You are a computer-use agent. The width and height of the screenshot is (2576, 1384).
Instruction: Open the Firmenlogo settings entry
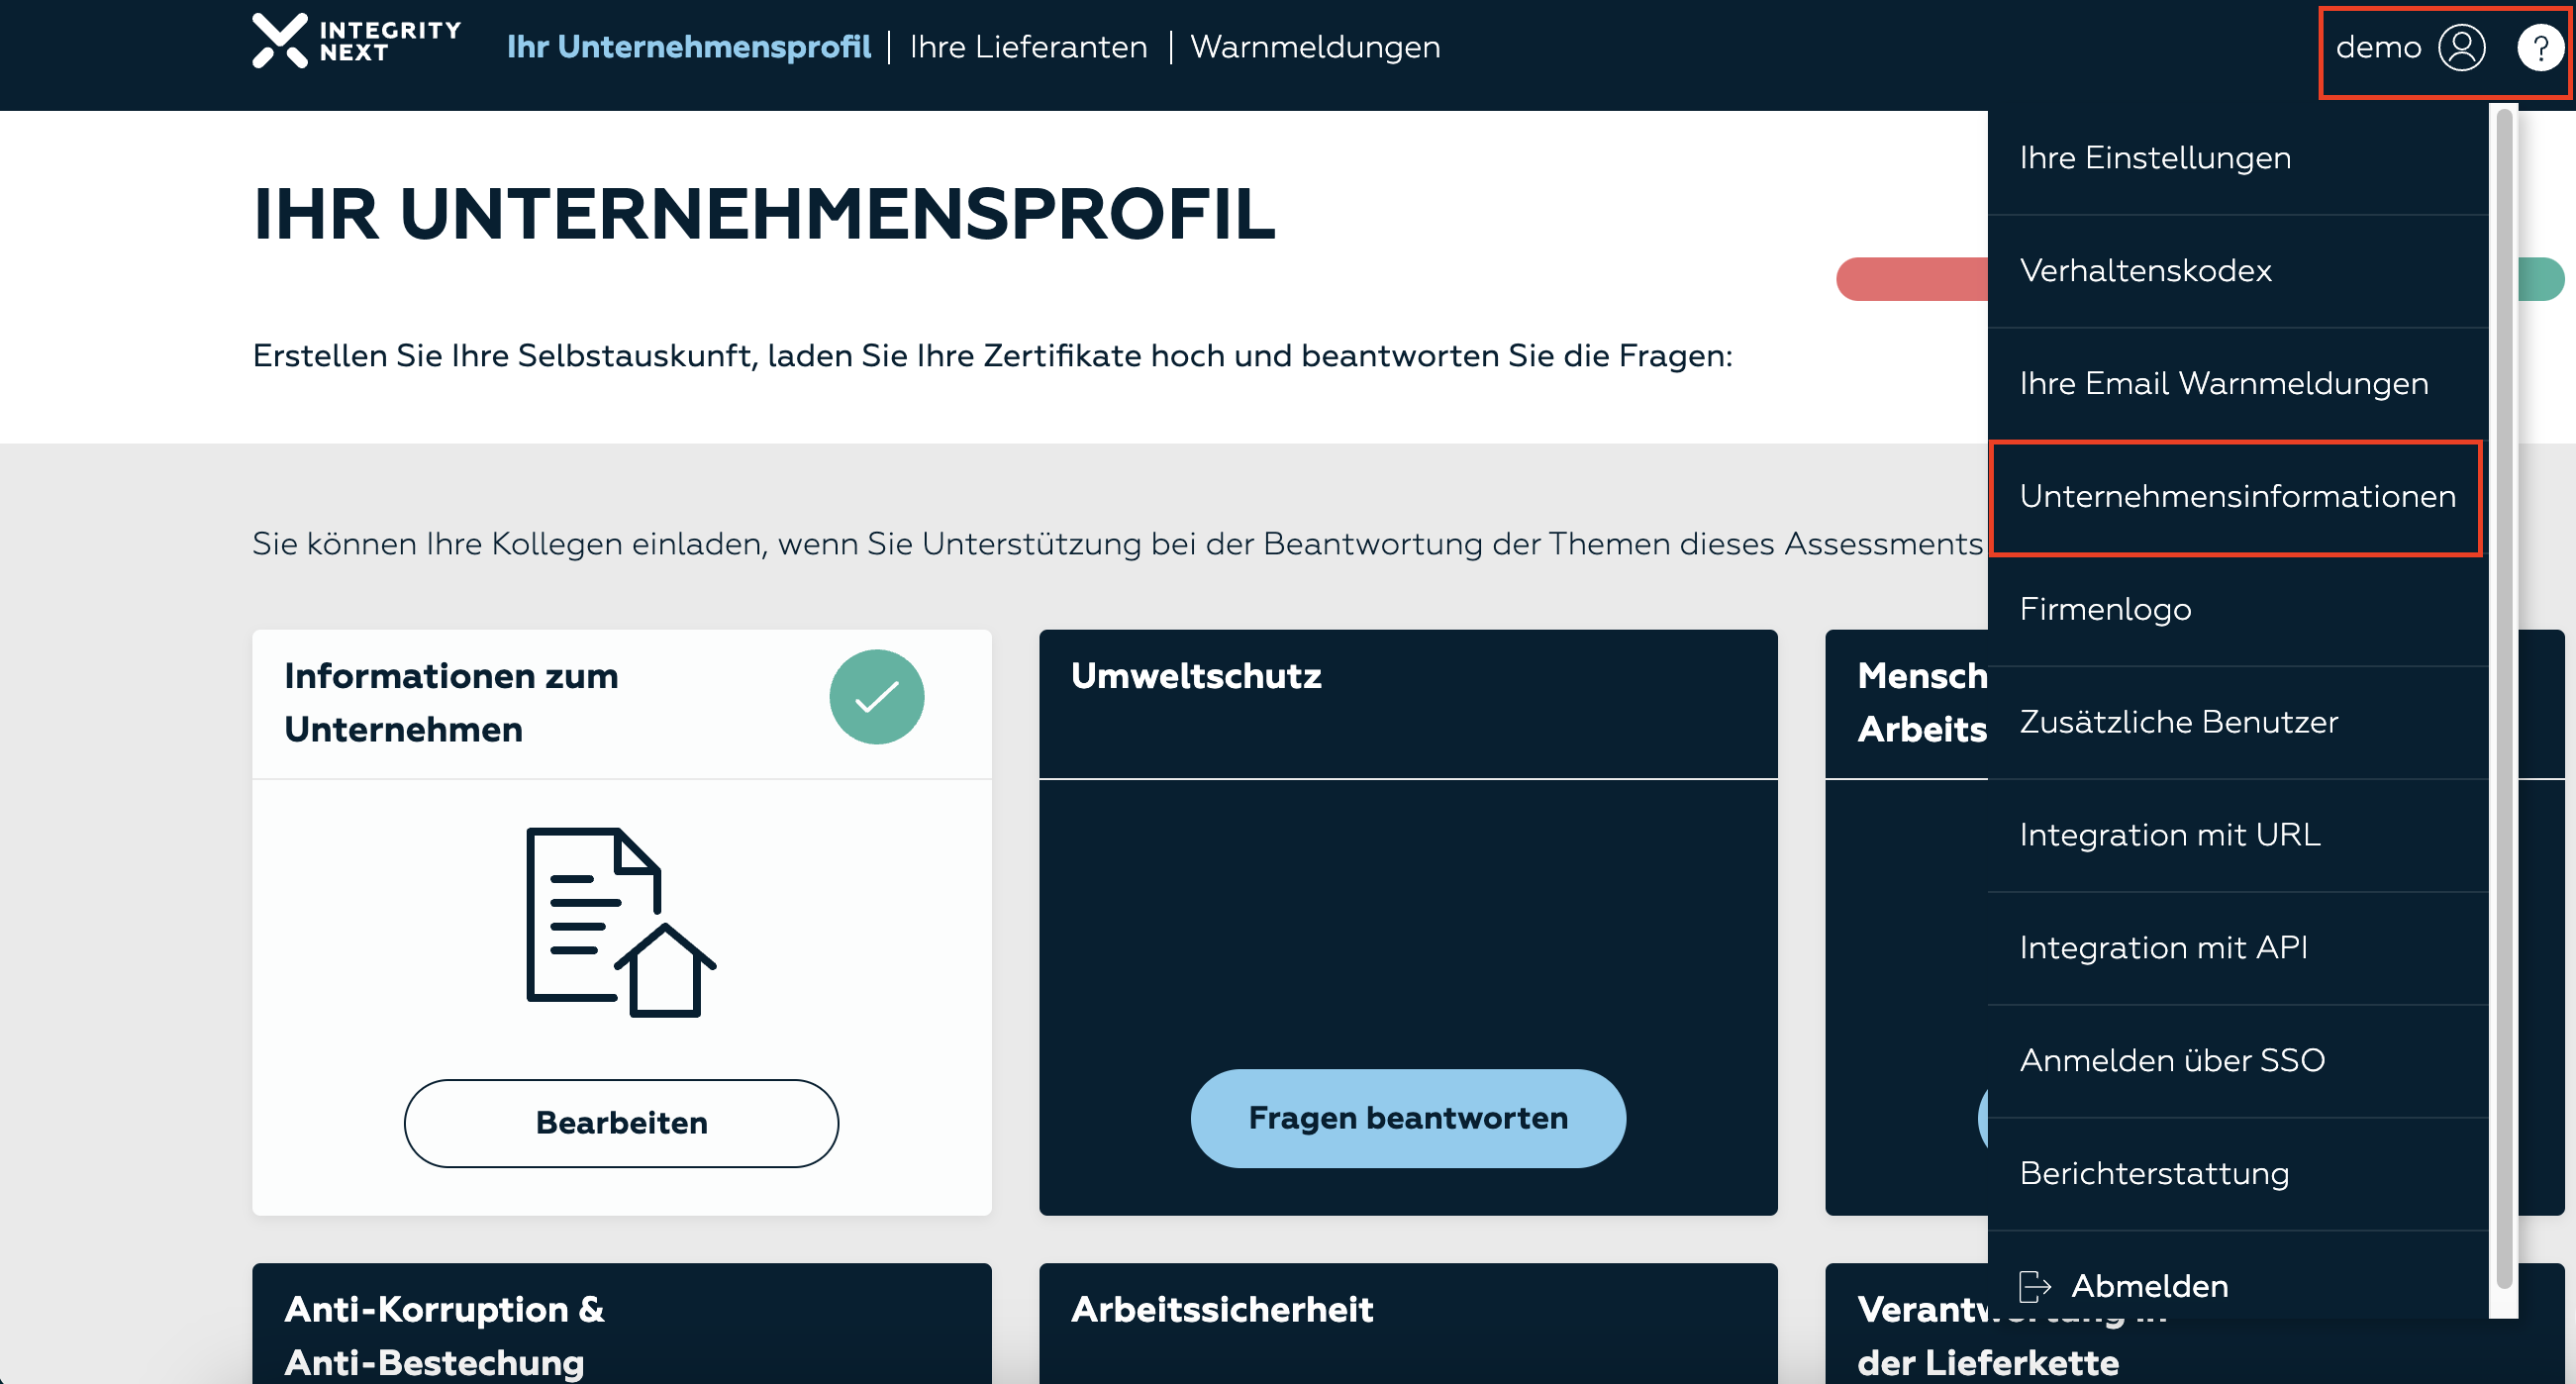click(2105, 609)
